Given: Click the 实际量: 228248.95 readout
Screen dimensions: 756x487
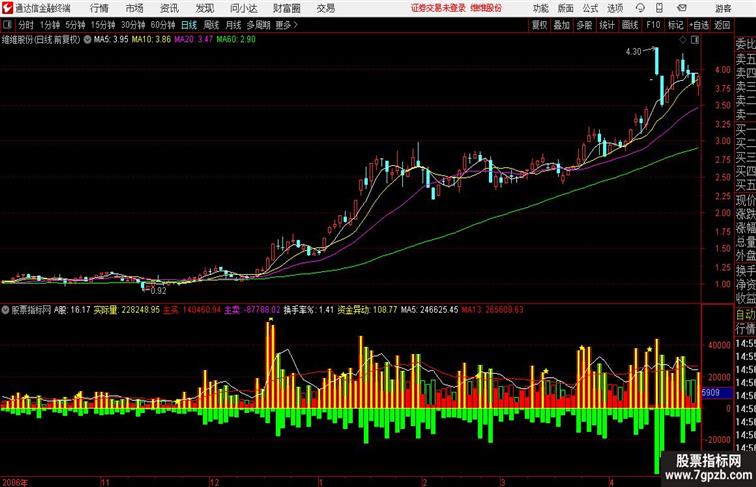Looking at the screenshot, I should point(126,310).
